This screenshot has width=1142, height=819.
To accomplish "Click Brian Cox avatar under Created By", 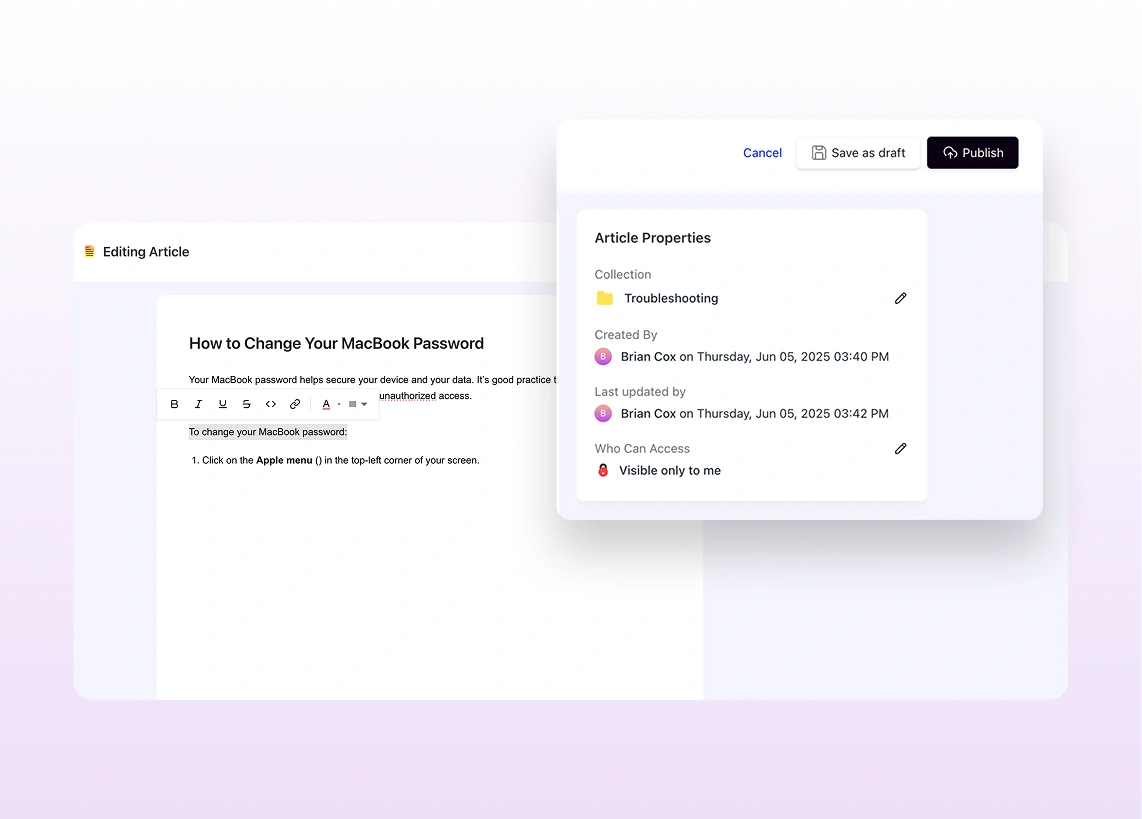I will [x=603, y=356].
